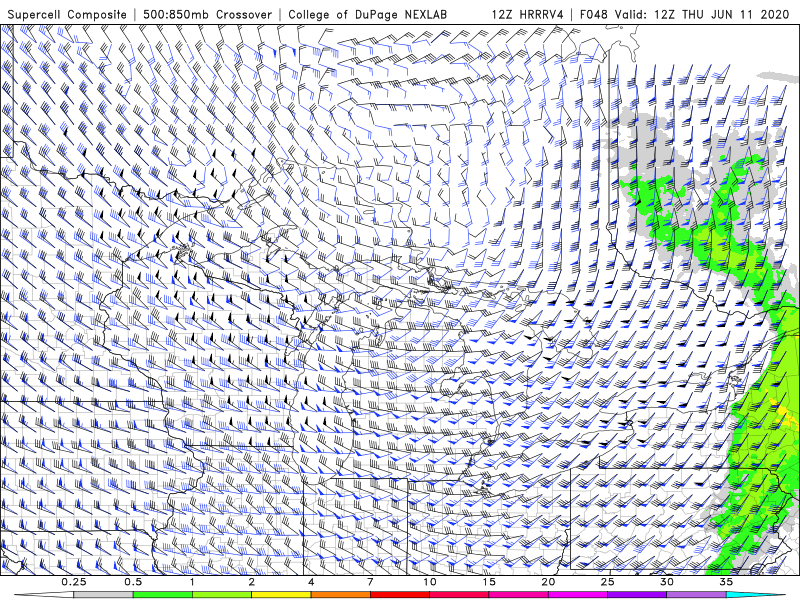The width and height of the screenshot is (800, 600).
Task: Click the '12Z HRRRV4' model run text
Action: click(x=528, y=15)
